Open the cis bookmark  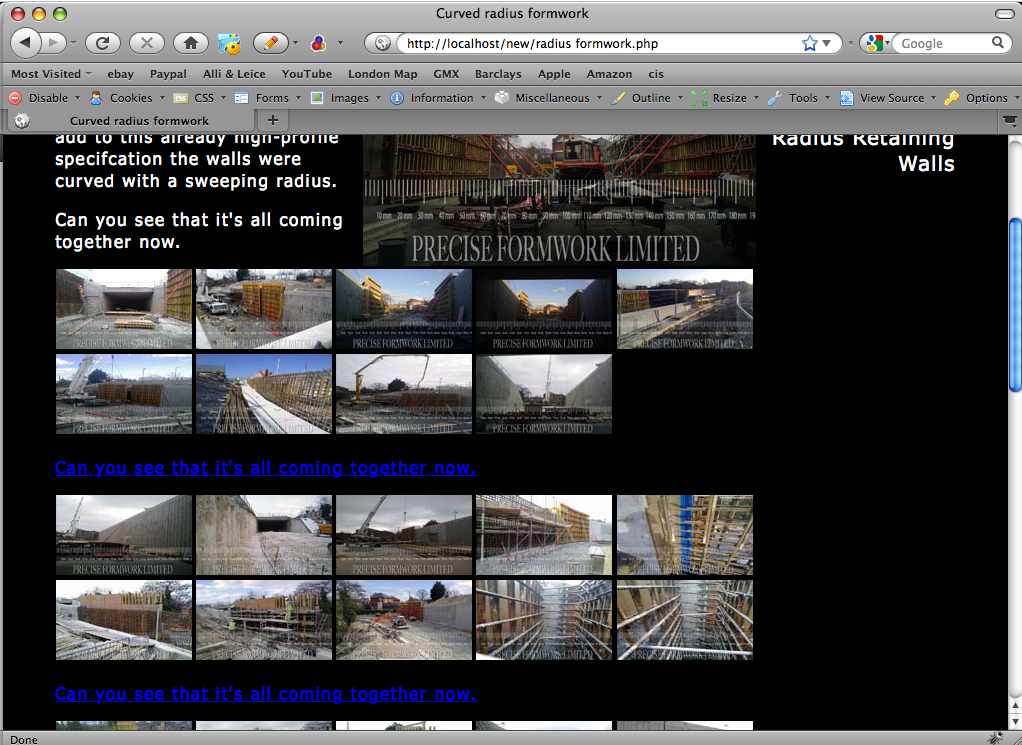pos(656,74)
